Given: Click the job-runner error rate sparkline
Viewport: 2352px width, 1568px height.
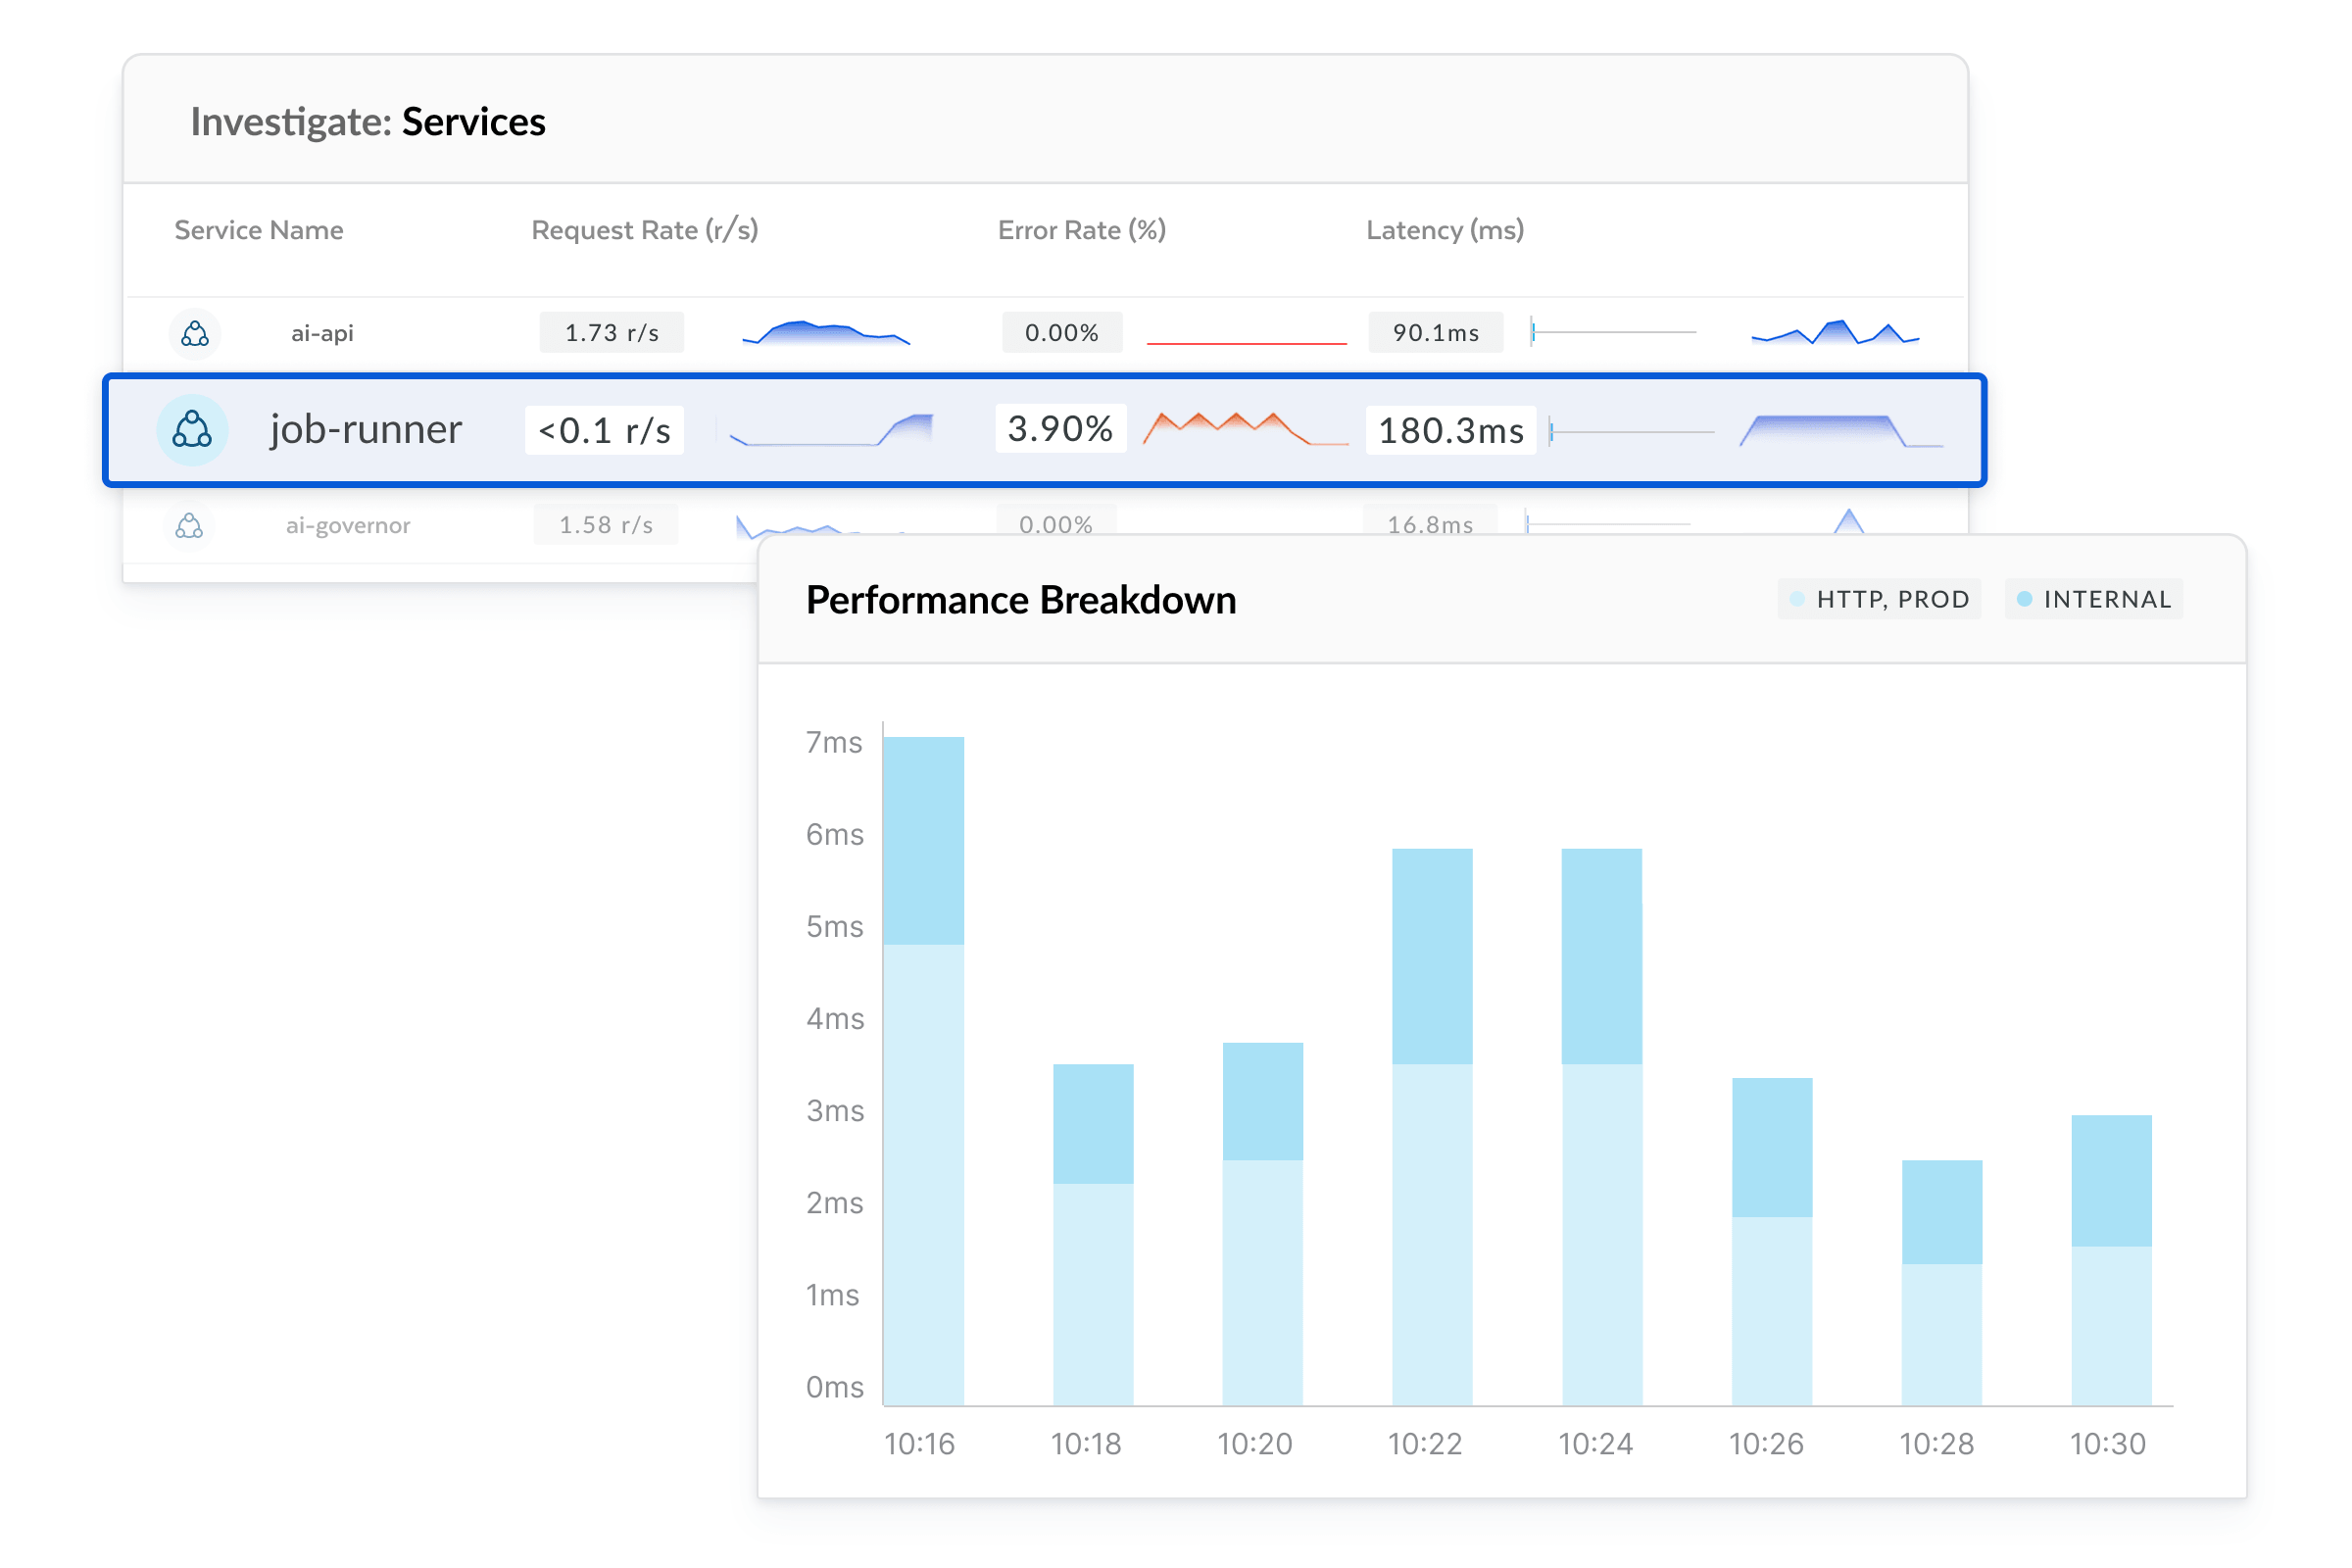Looking at the screenshot, I should [1245, 428].
